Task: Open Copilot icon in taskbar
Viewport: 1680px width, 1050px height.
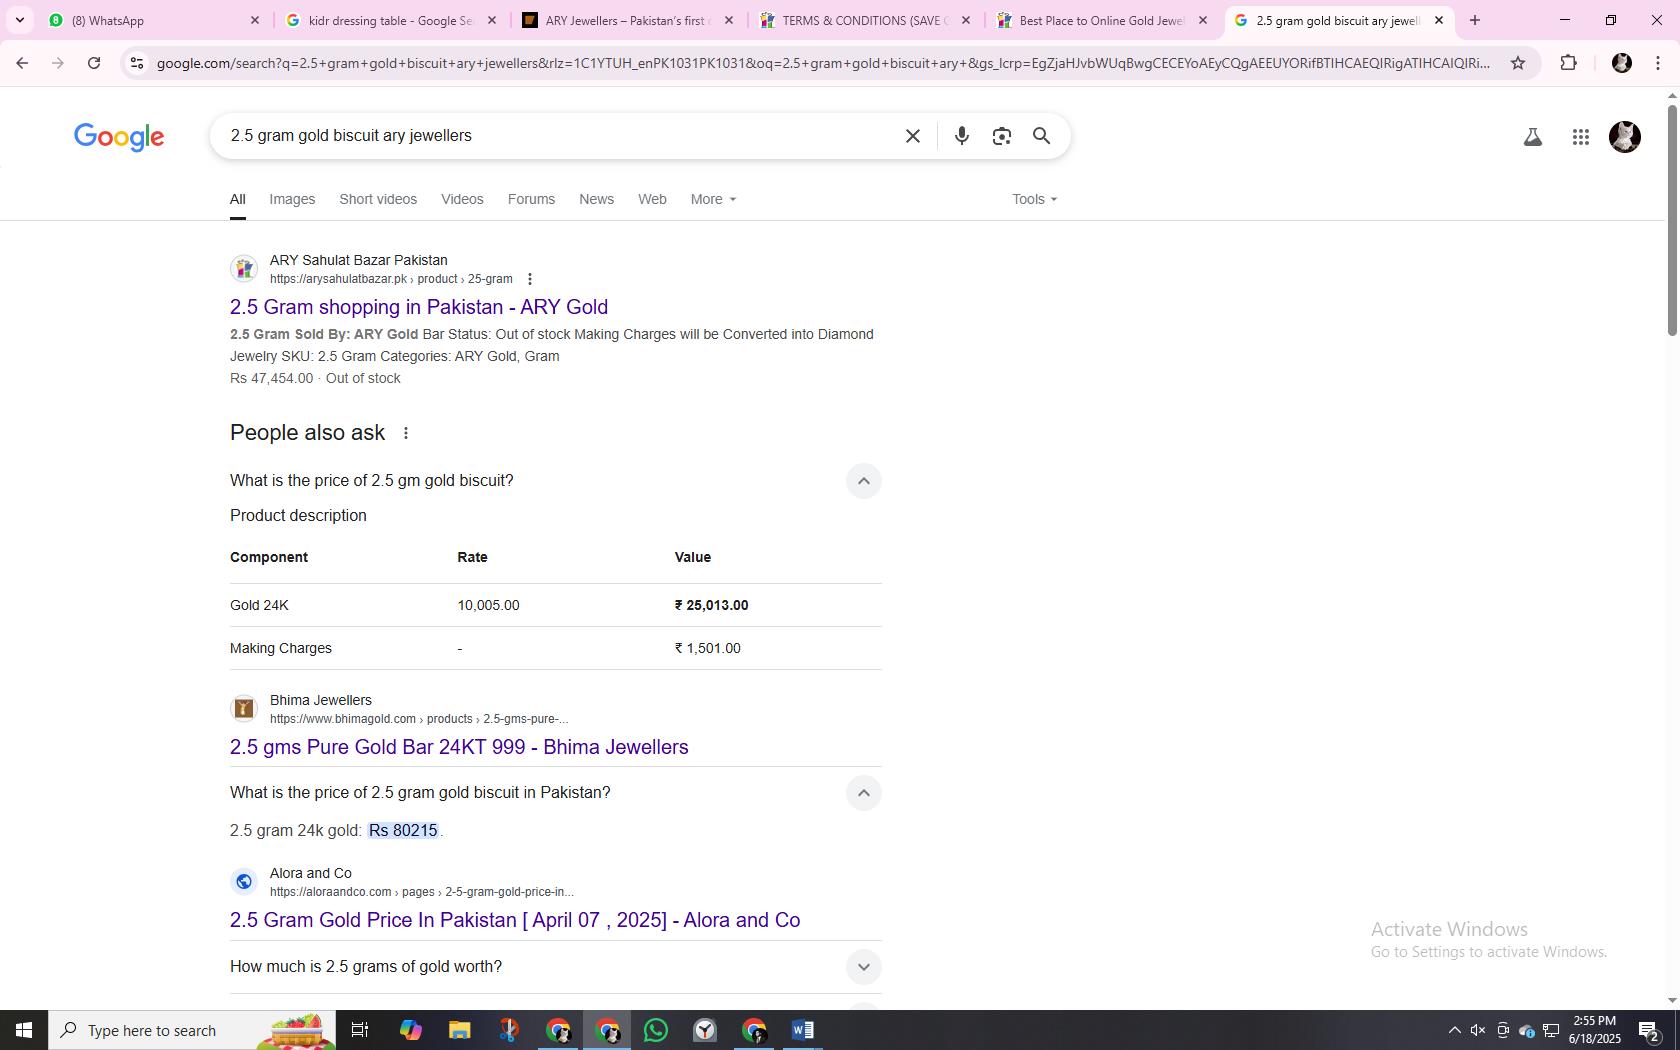Action: 410,1030
